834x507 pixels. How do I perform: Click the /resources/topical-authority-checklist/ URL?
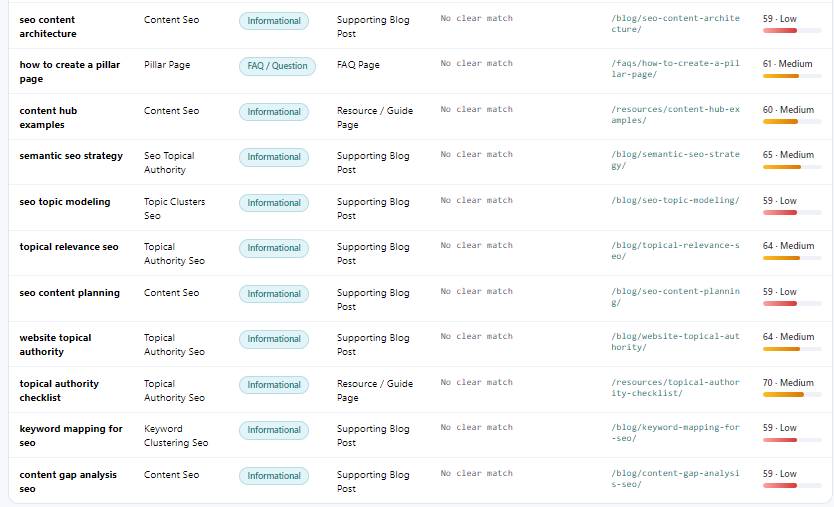(675, 387)
